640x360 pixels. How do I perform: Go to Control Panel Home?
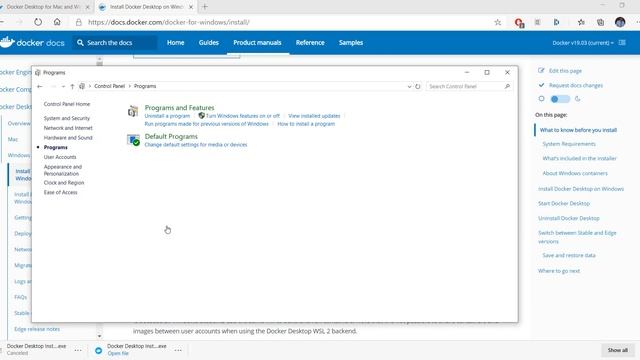67,104
